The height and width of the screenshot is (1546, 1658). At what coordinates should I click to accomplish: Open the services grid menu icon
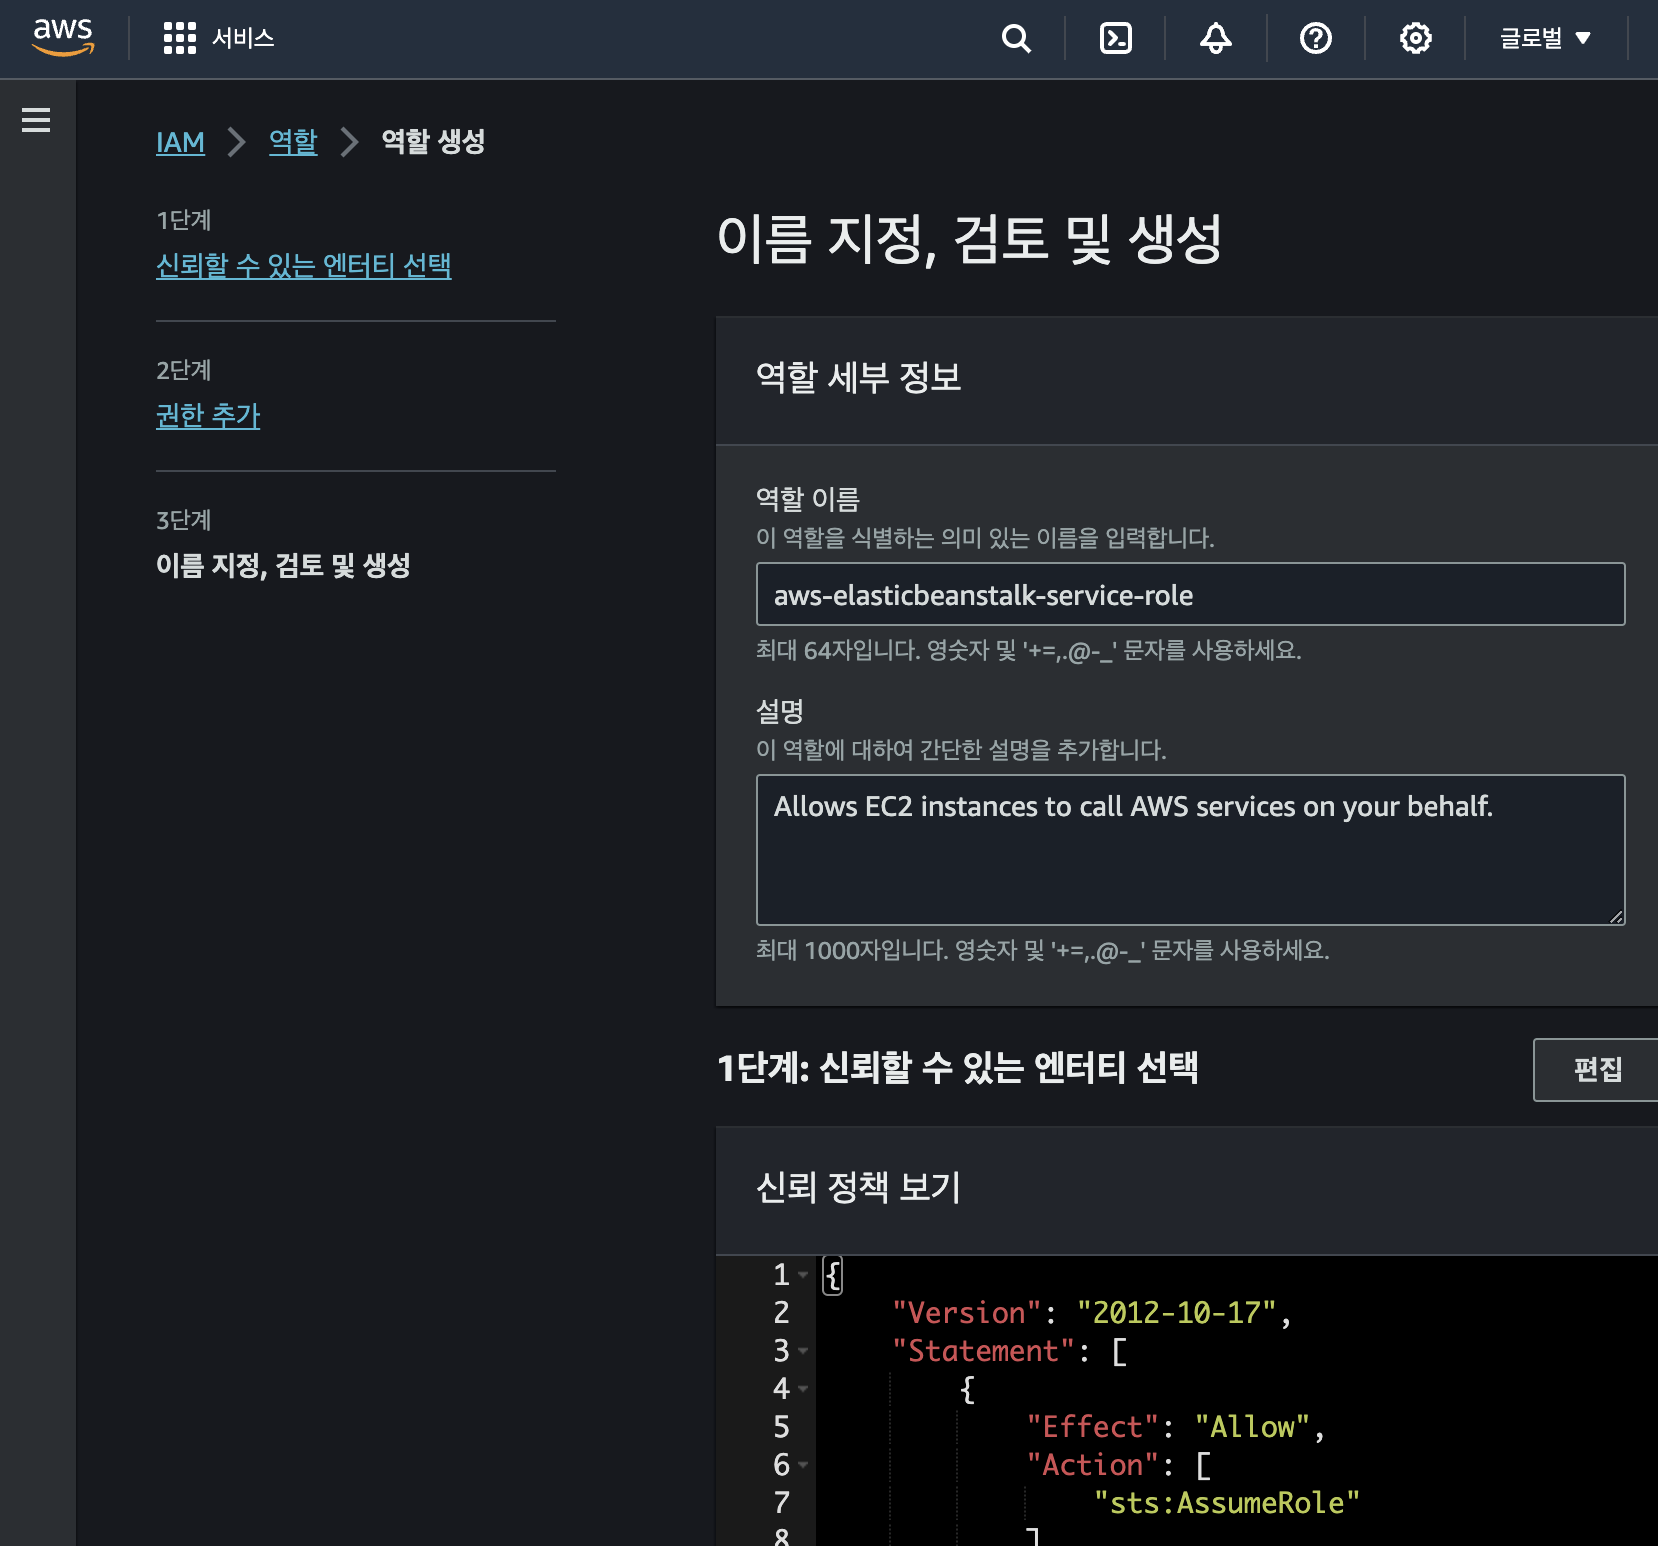[x=180, y=38]
